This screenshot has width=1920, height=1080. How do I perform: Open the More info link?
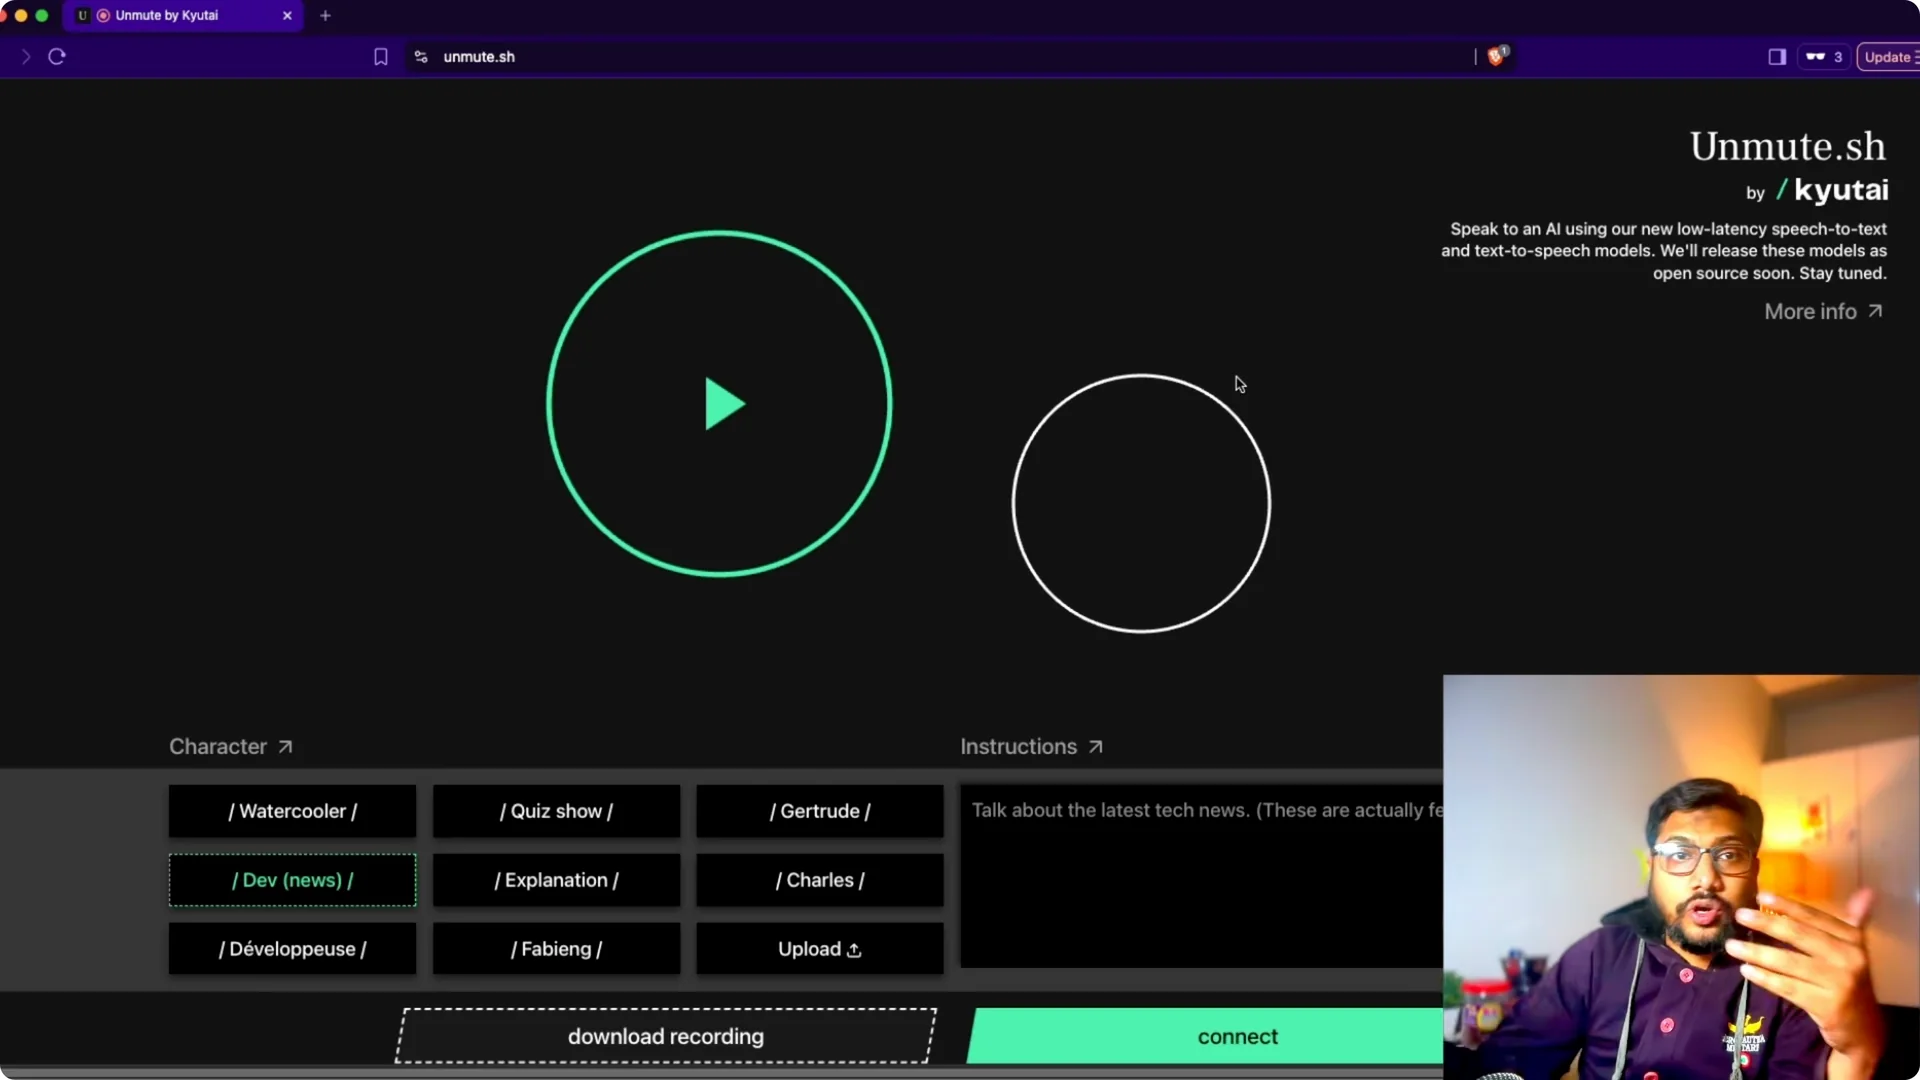[x=1822, y=311]
